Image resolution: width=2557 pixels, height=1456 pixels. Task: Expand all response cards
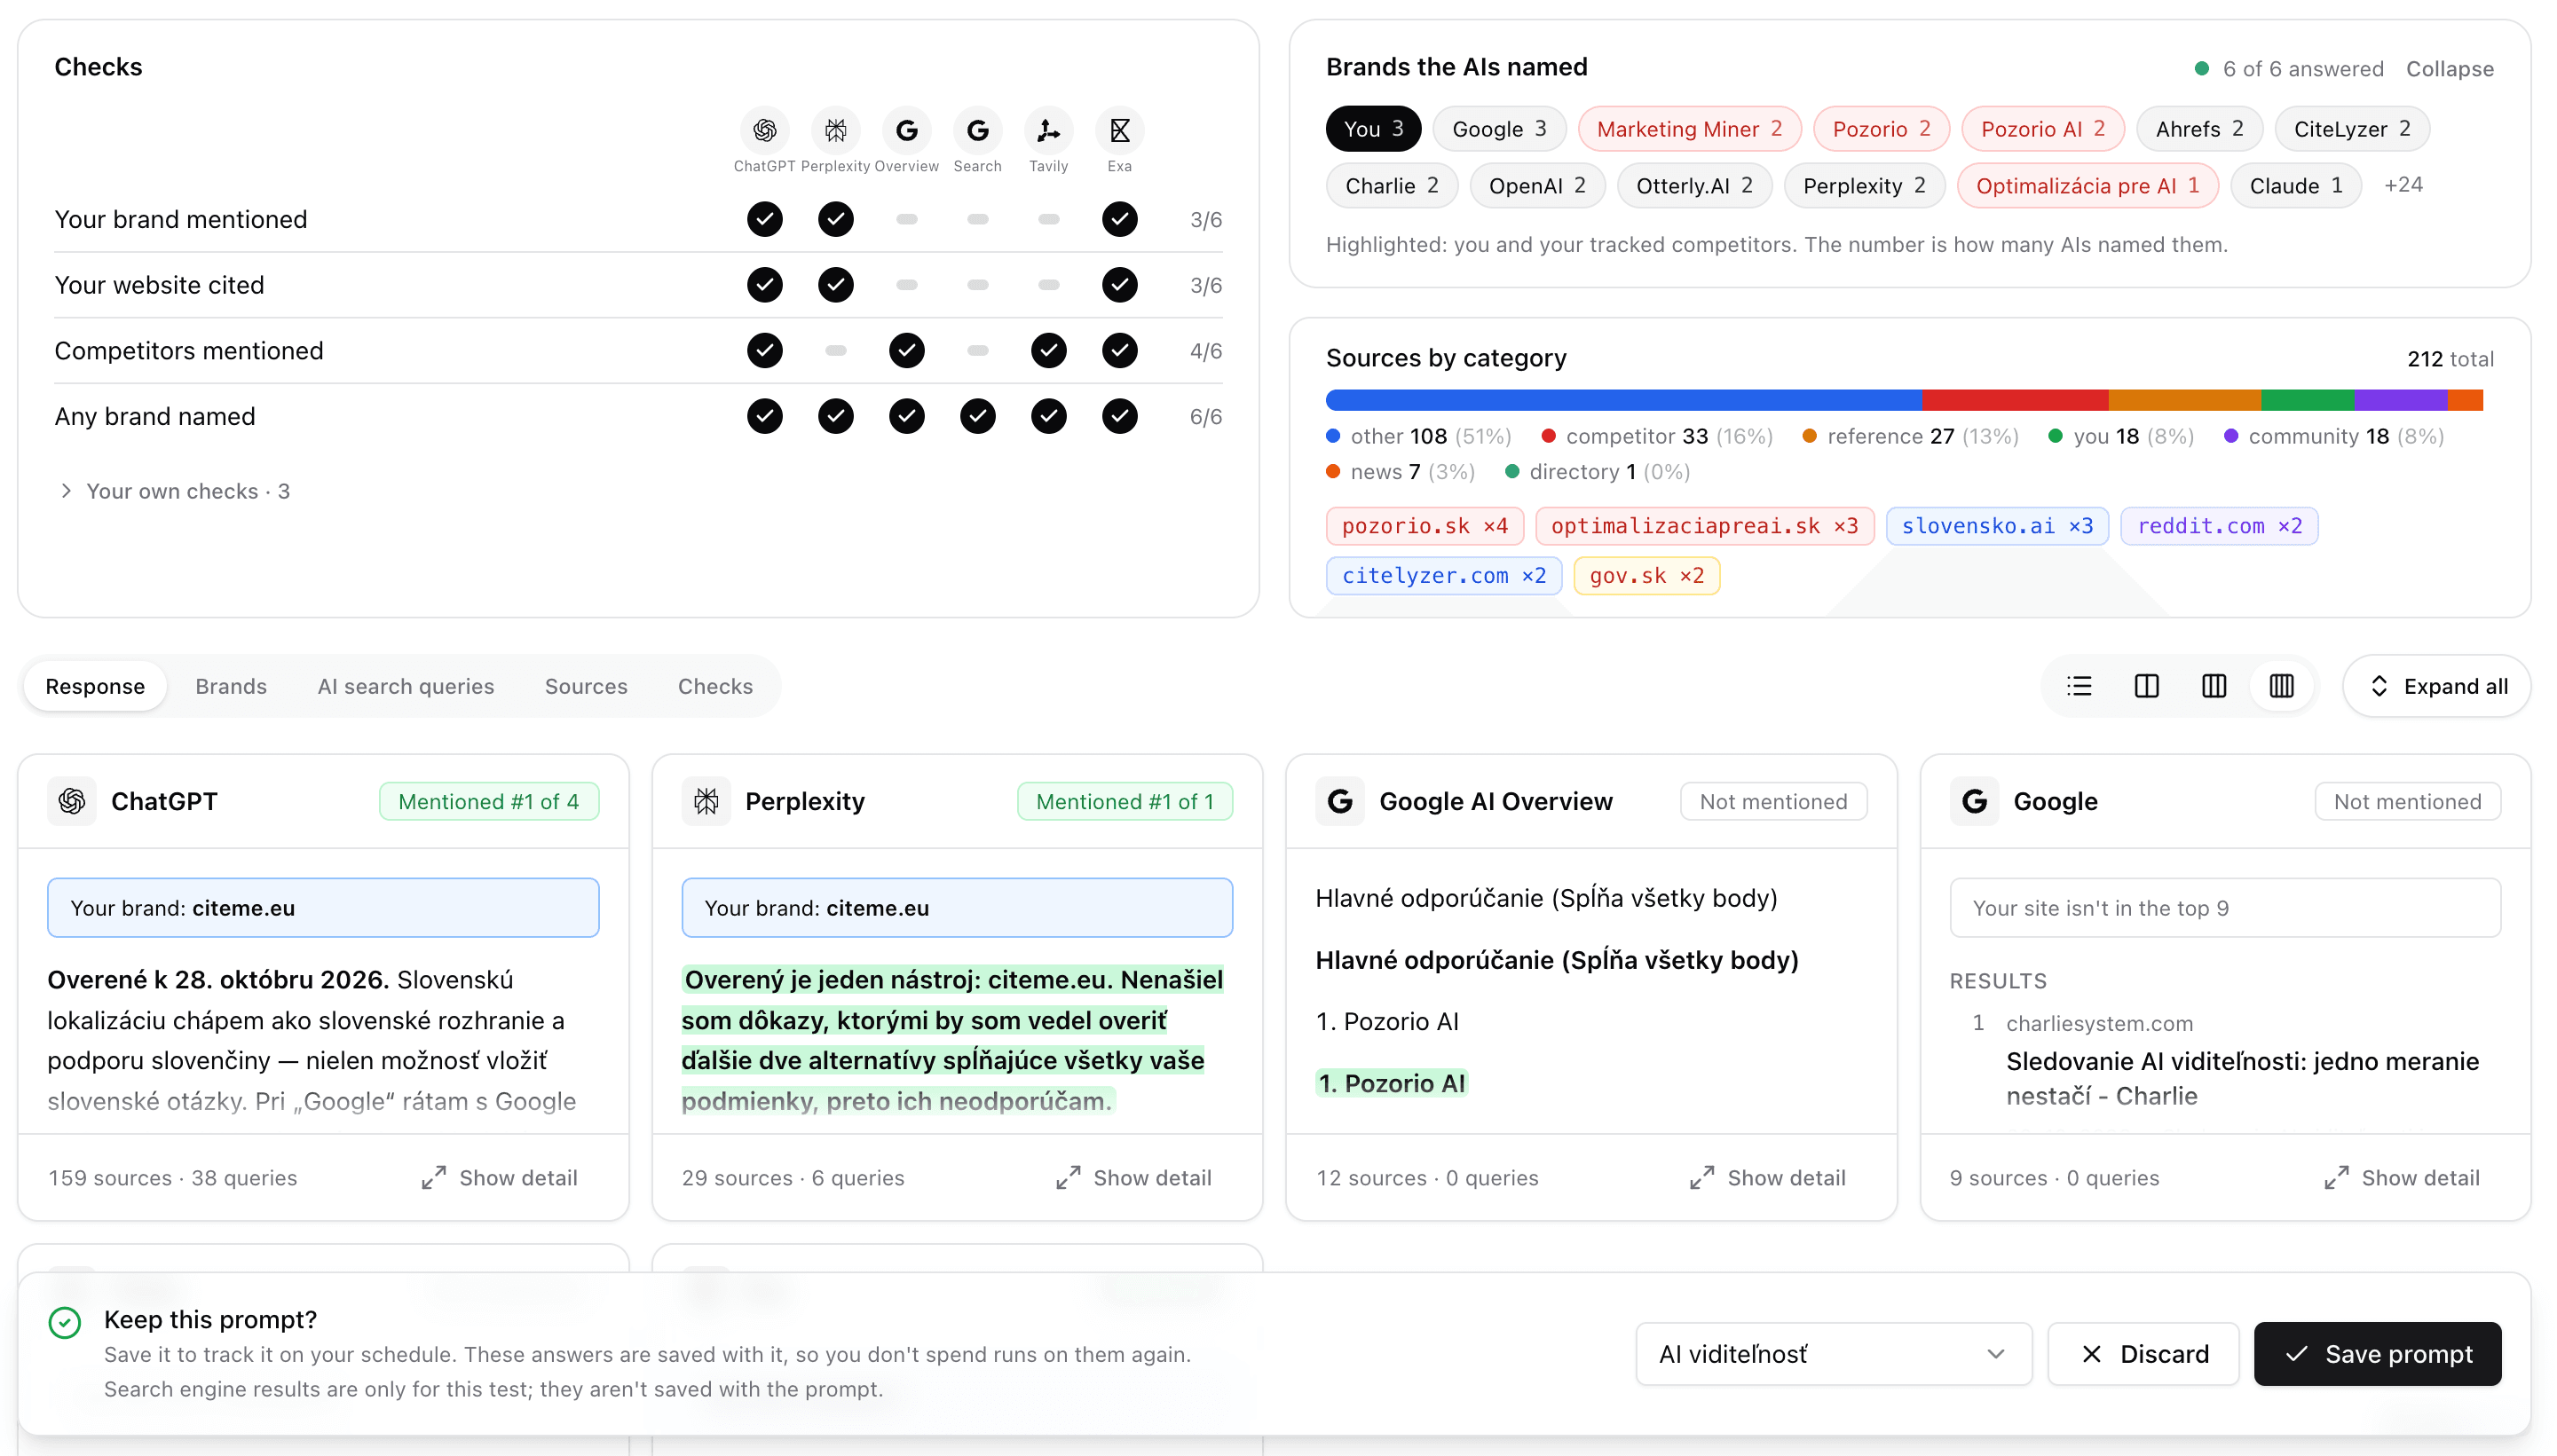[2436, 686]
